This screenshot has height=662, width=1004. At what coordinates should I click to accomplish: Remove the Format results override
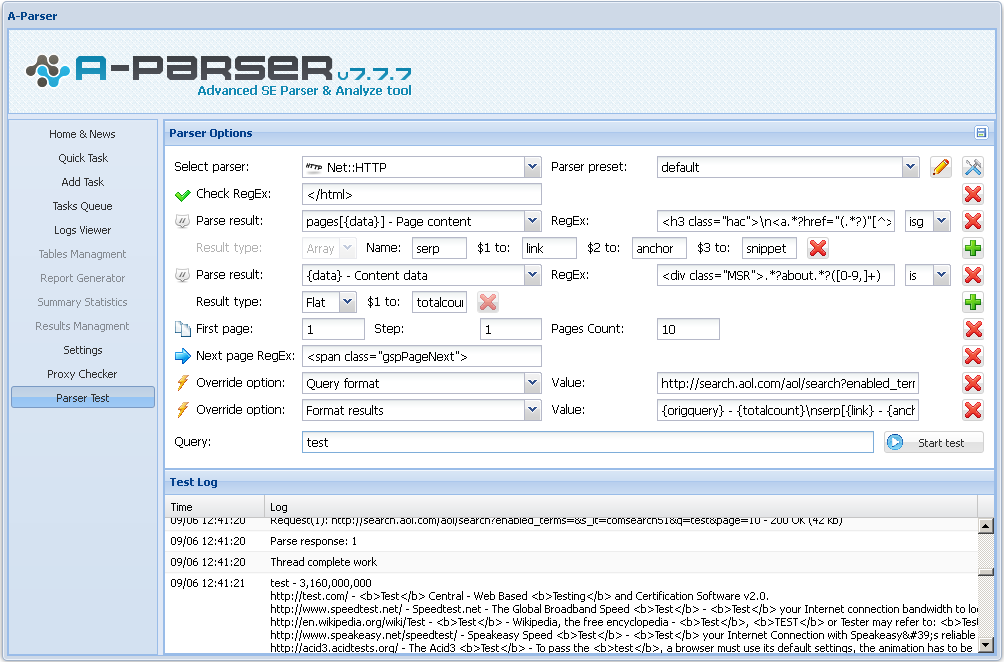(973, 410)
